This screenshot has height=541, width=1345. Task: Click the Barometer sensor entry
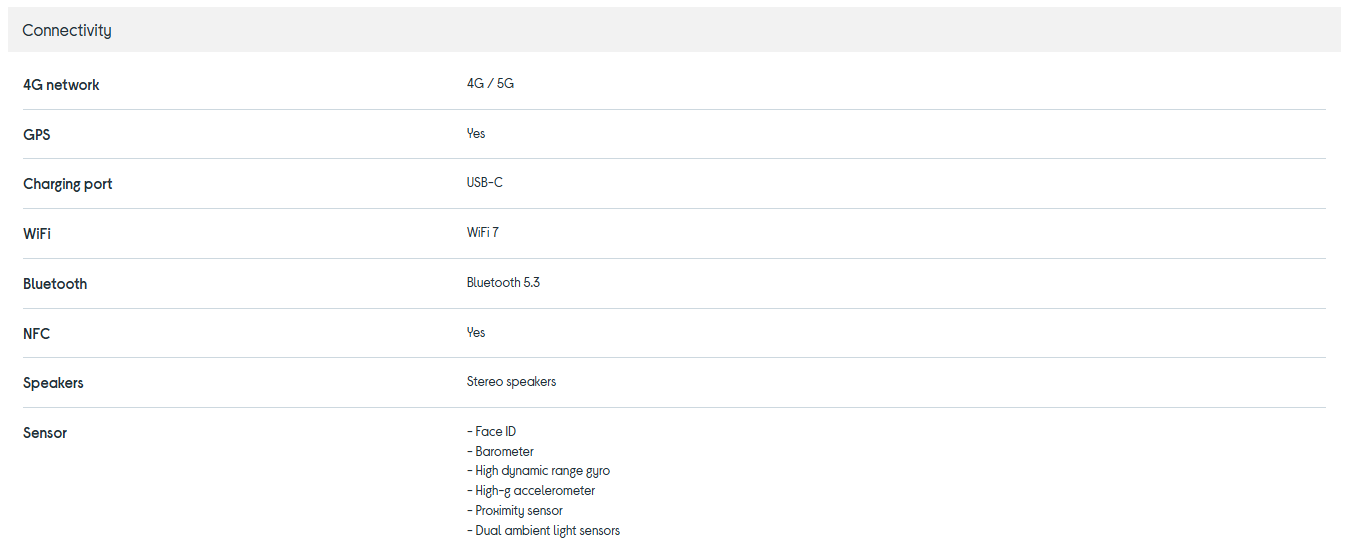tap(504, 452)
